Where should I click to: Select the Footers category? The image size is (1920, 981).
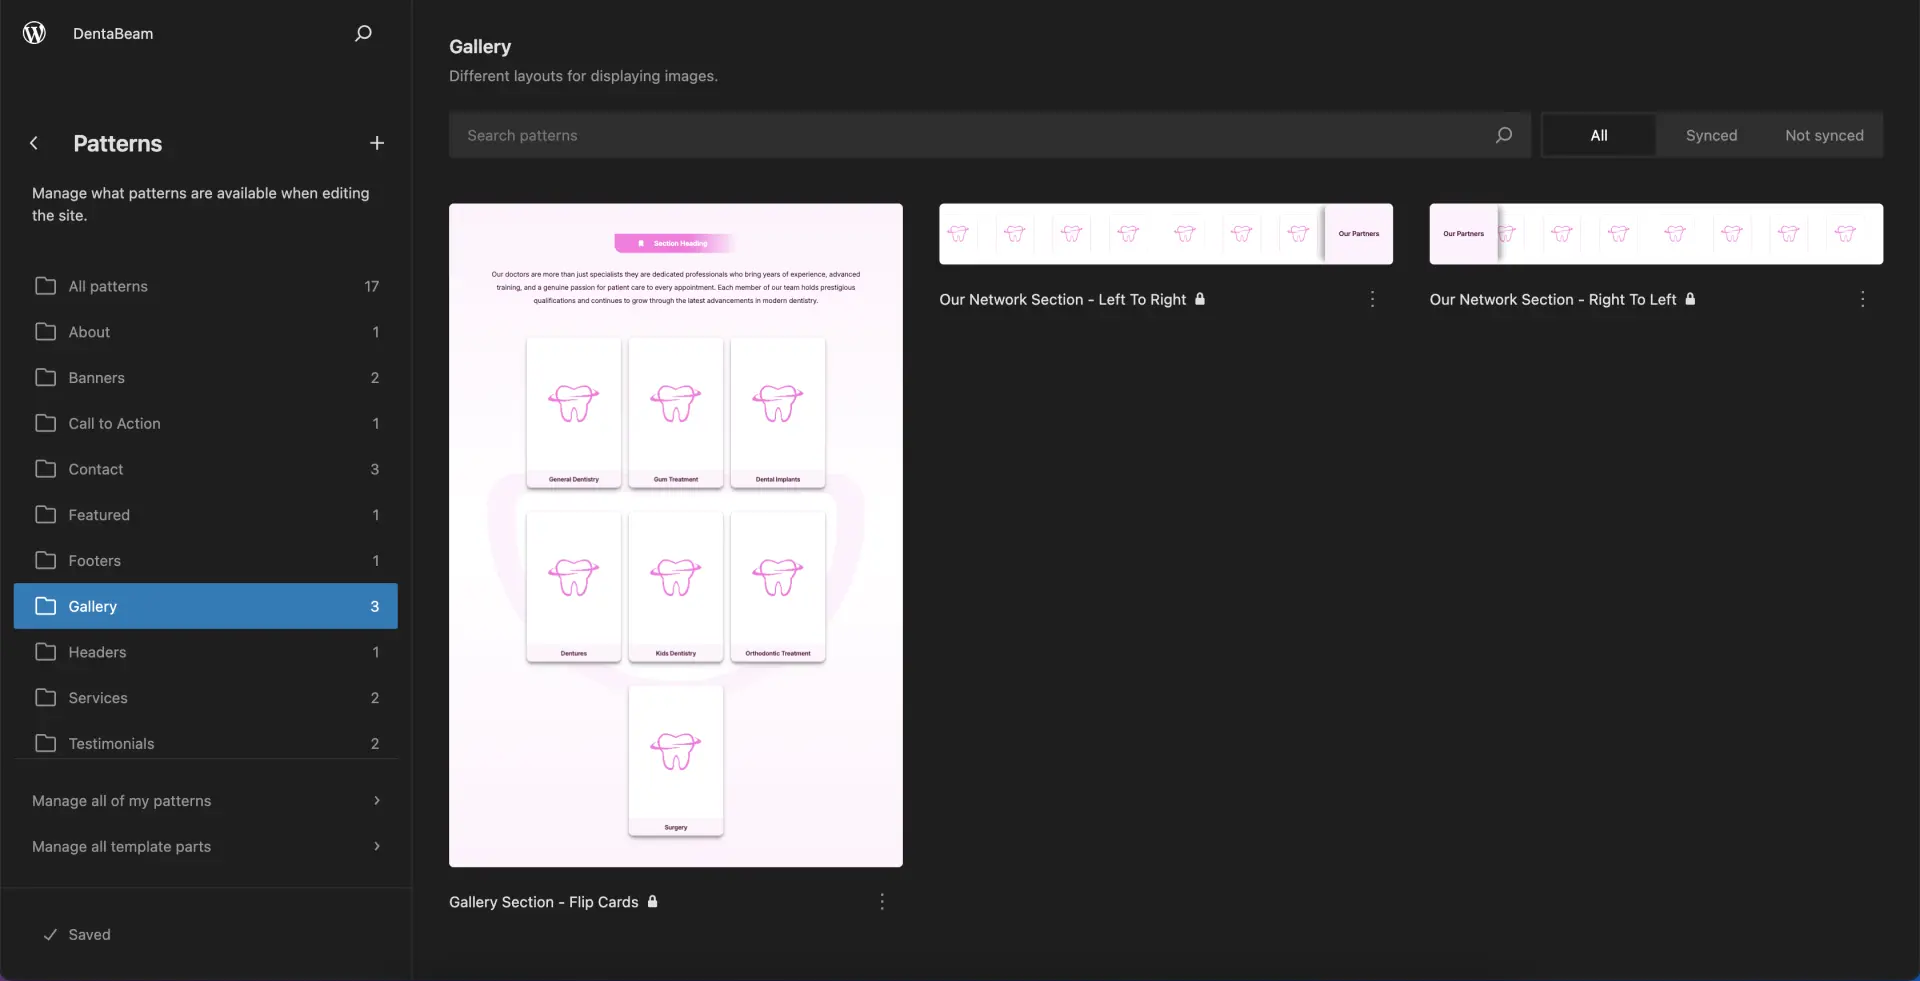click(x=206, y=561)
